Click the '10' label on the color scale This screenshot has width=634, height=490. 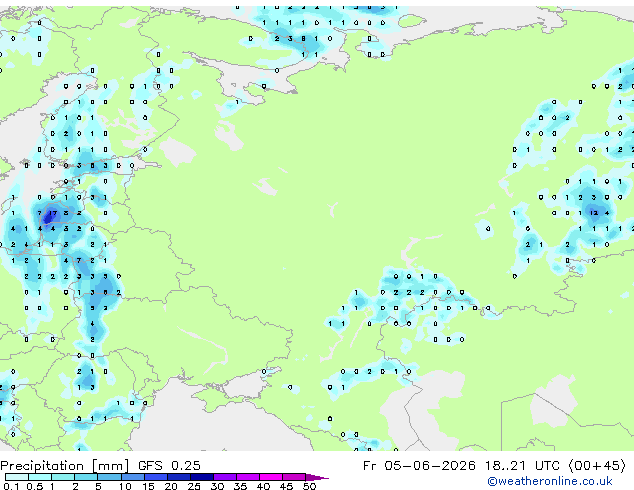coord(125,486)
